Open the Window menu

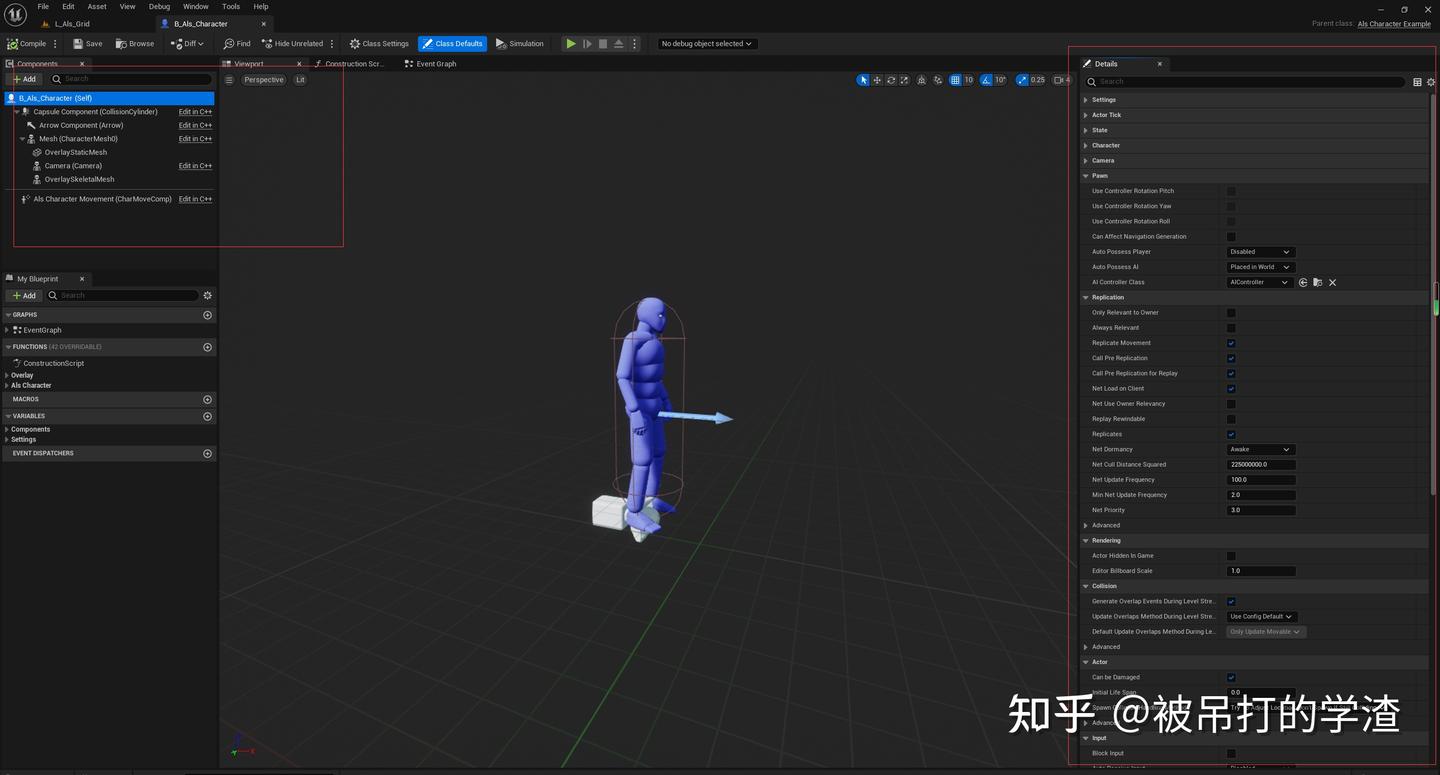195,6
